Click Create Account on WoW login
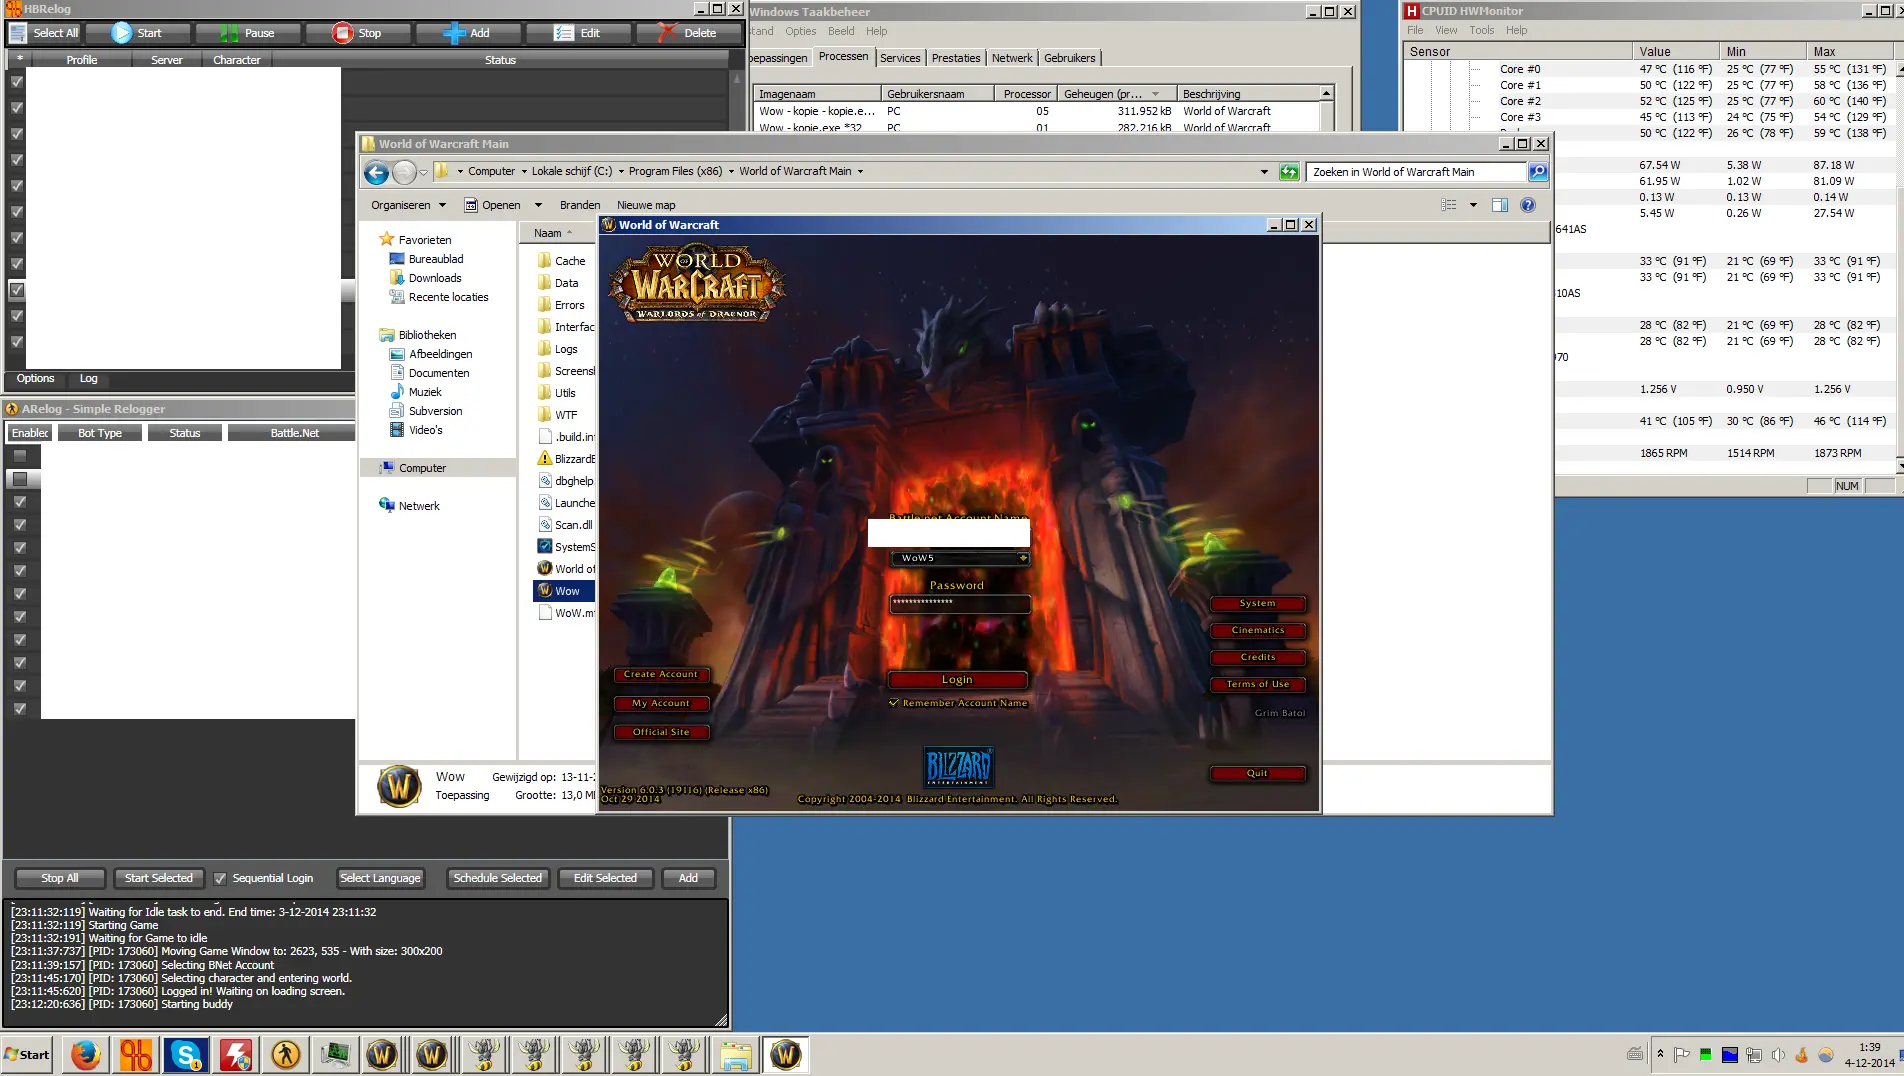This screenshot has width=1904, height=1076. [x=661, y=675]
